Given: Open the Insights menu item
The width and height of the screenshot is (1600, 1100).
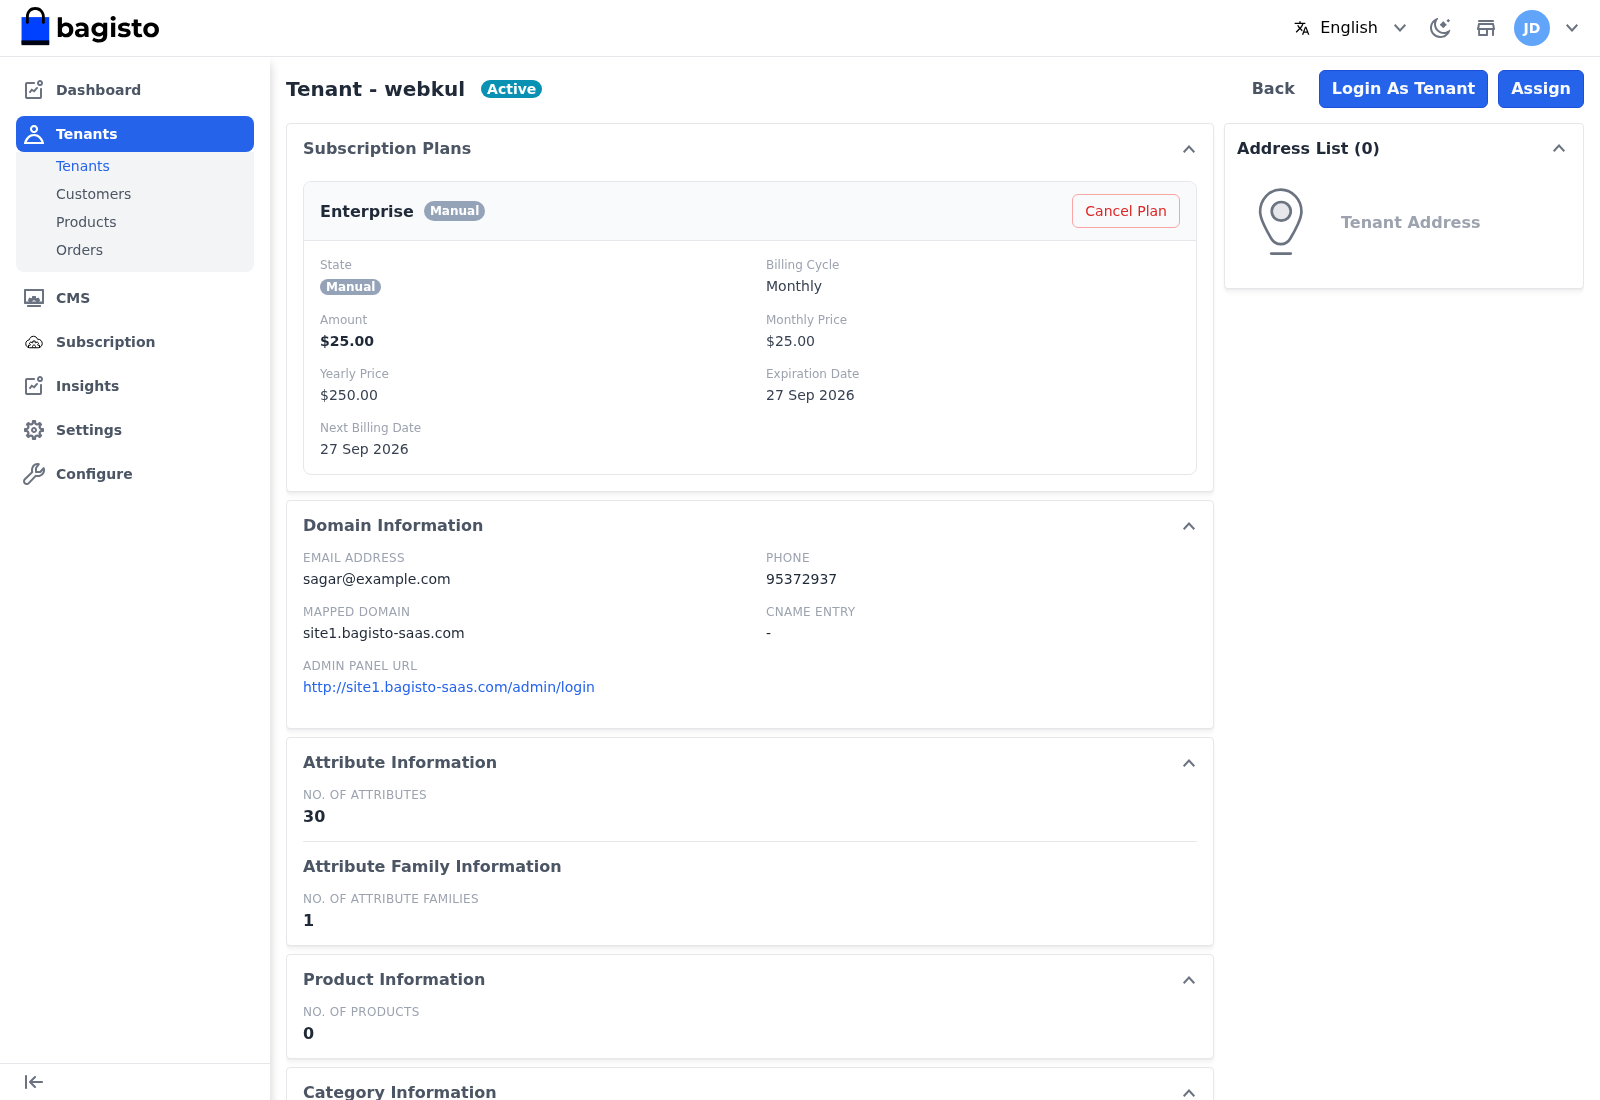Looking at the screenshot, I should [x=135, y=386].
